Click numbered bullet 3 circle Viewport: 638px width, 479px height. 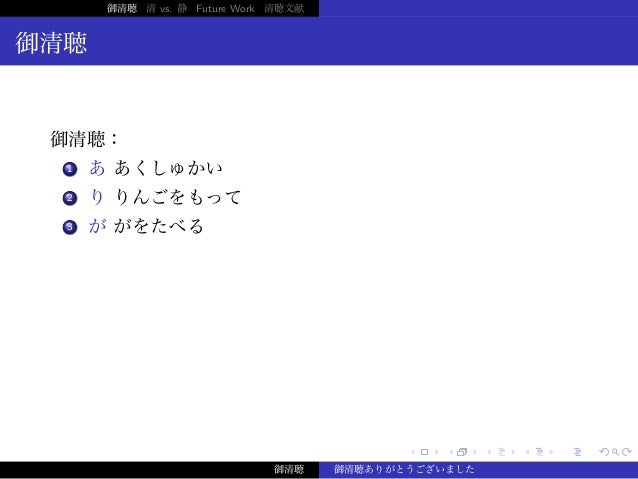tap(70, 227)
